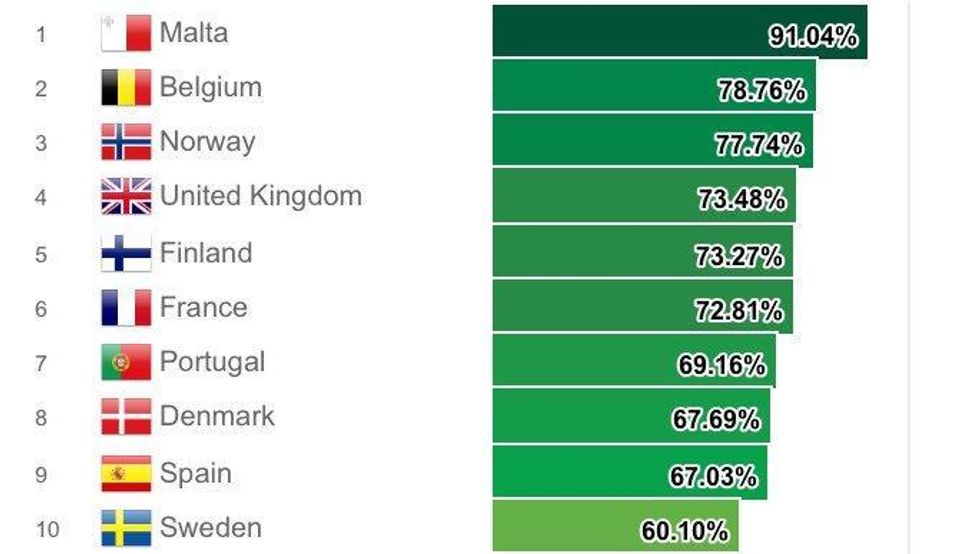
Task: Select the Portugal country name
Action: 213,362
